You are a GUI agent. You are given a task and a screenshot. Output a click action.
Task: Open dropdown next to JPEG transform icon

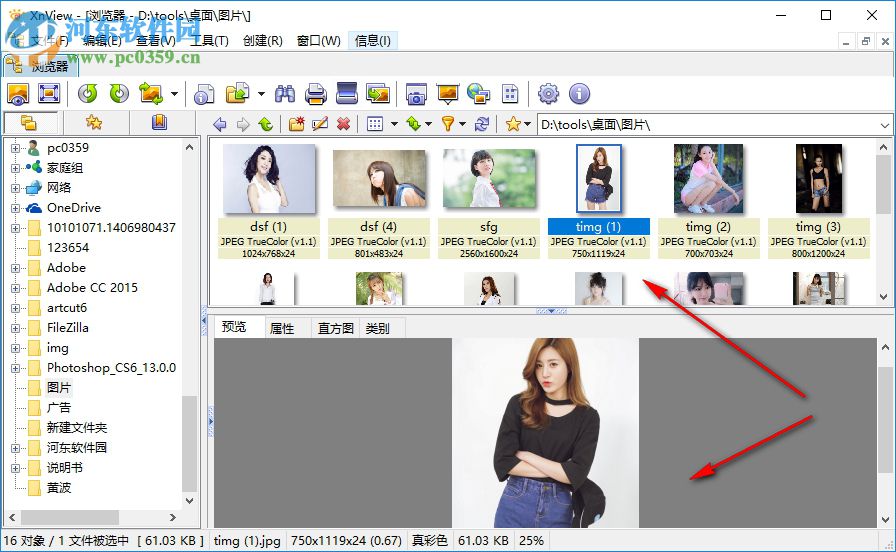tap(174, 94)
